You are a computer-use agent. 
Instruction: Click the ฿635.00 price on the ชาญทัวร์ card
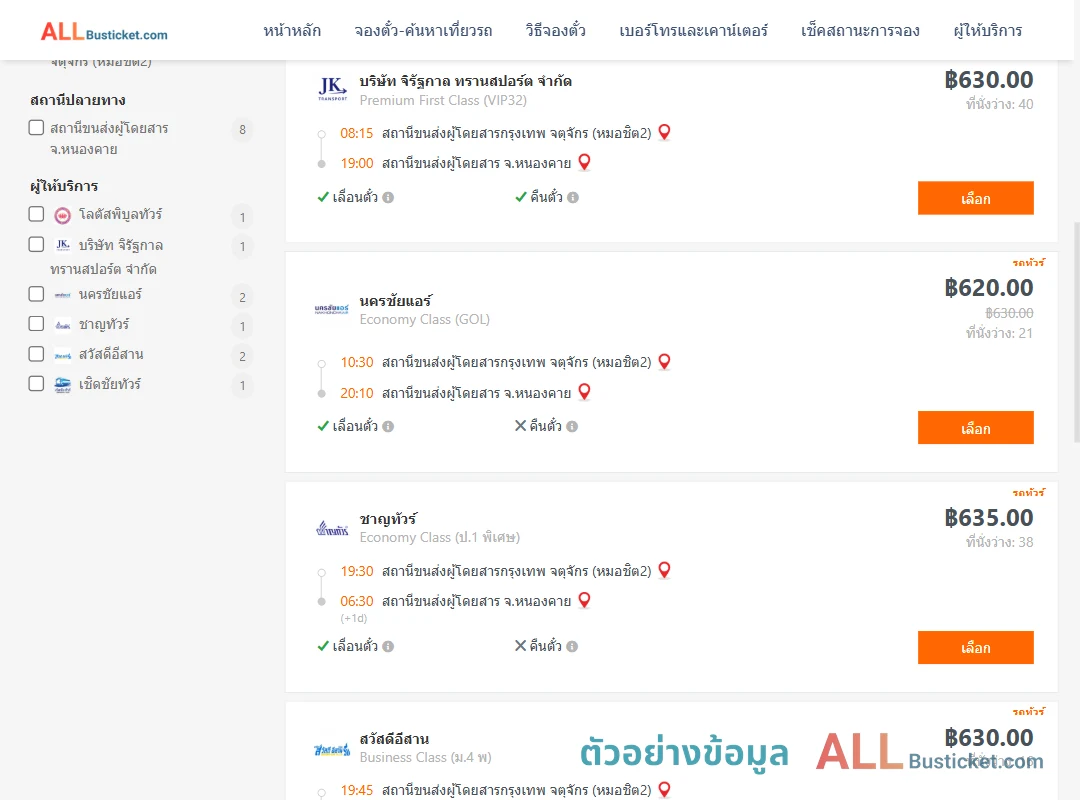click(x=988, y=518)
